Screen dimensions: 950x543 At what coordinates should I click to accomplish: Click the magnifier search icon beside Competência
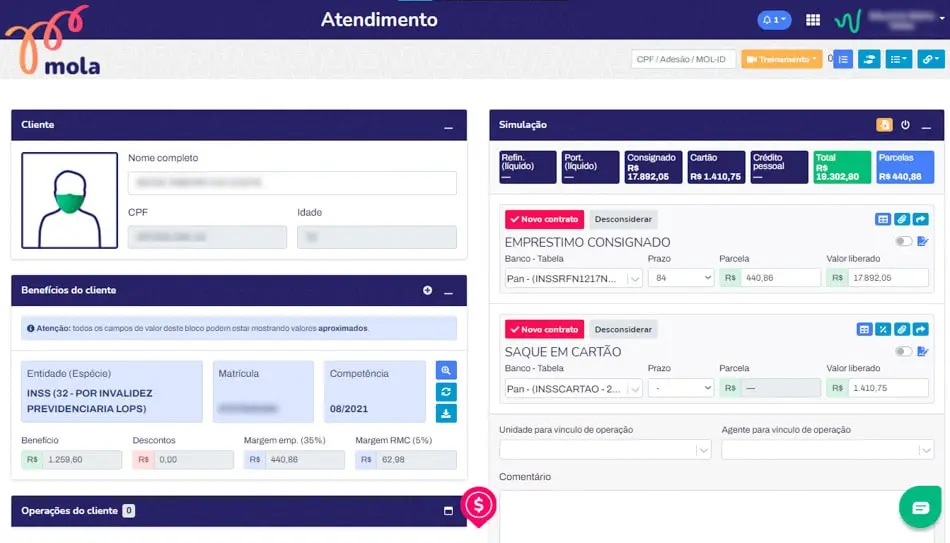tap(446, 370)
